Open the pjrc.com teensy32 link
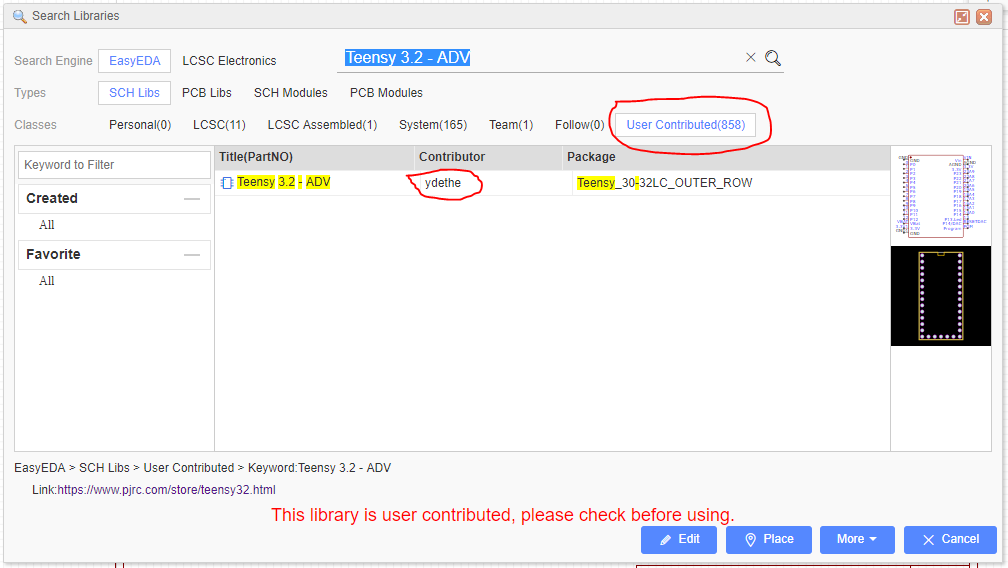Image resolution: width=1008 pixels, height=568 pixels. tap(166, 490)
